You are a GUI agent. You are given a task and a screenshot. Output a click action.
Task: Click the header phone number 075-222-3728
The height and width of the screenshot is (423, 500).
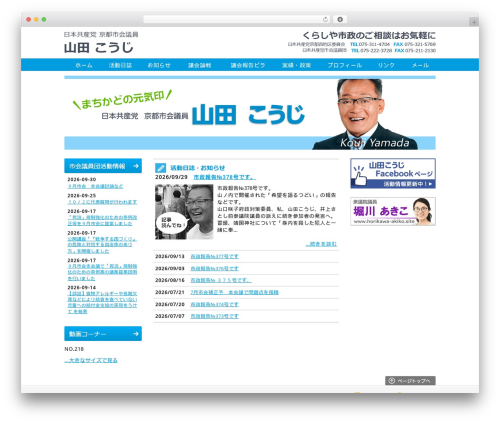coord(376,50)
